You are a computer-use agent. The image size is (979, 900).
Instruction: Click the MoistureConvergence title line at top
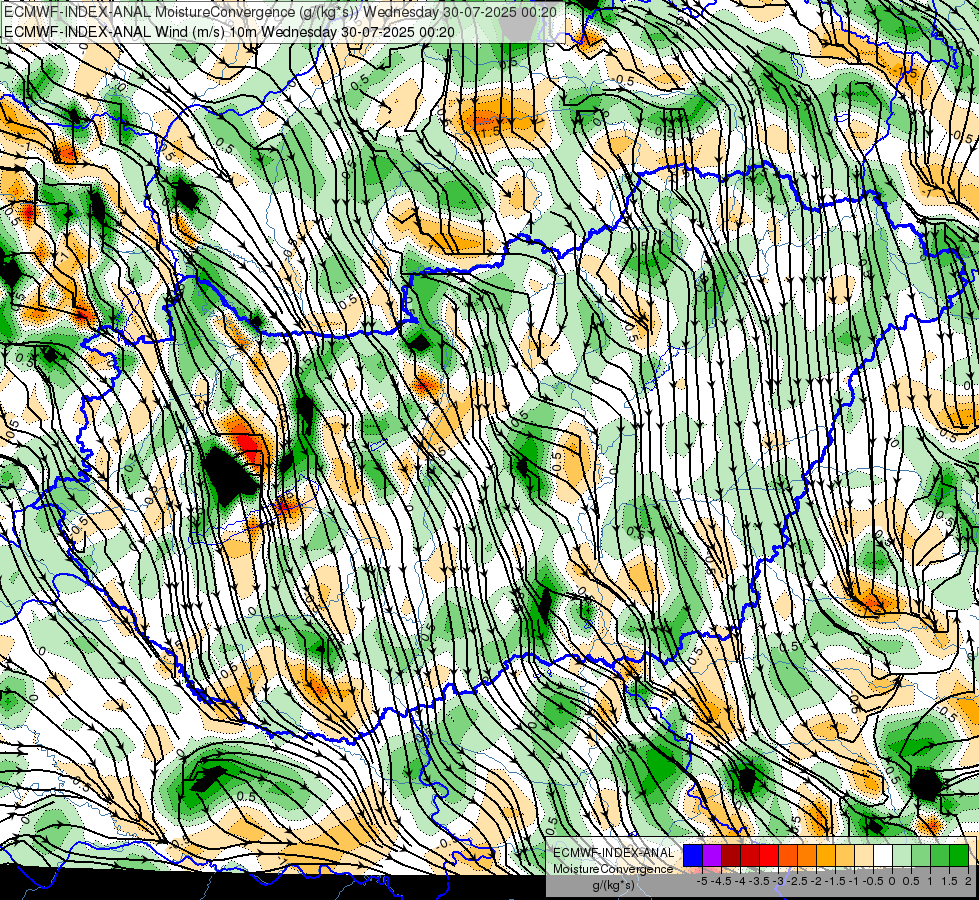pos(280,11)
